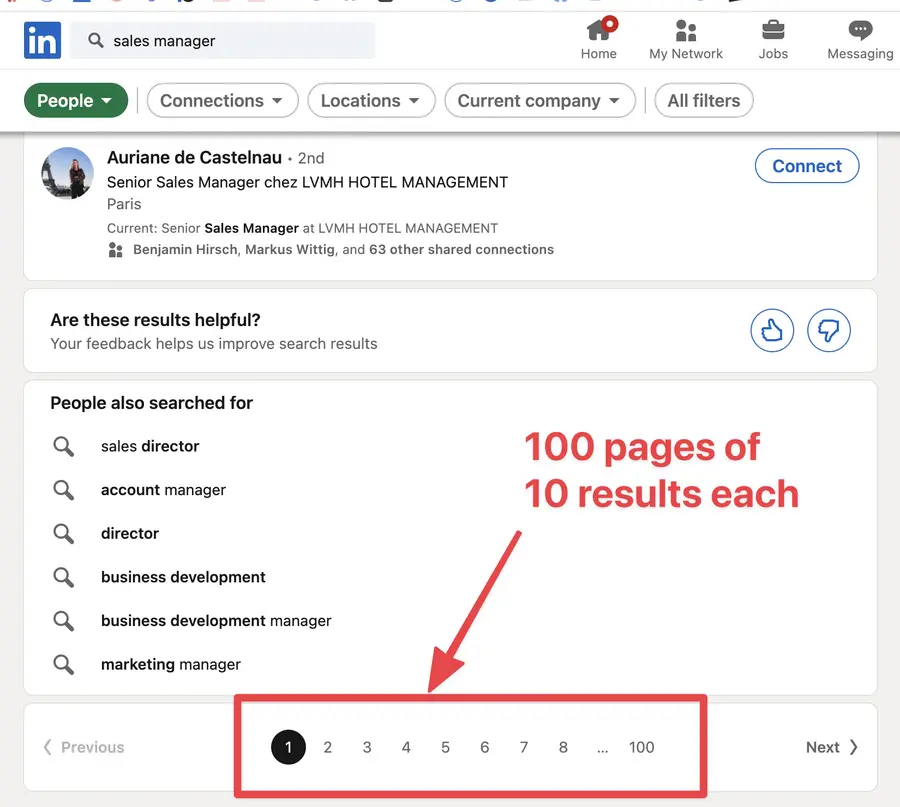Click the search icon beside sales director

point(63,446)
